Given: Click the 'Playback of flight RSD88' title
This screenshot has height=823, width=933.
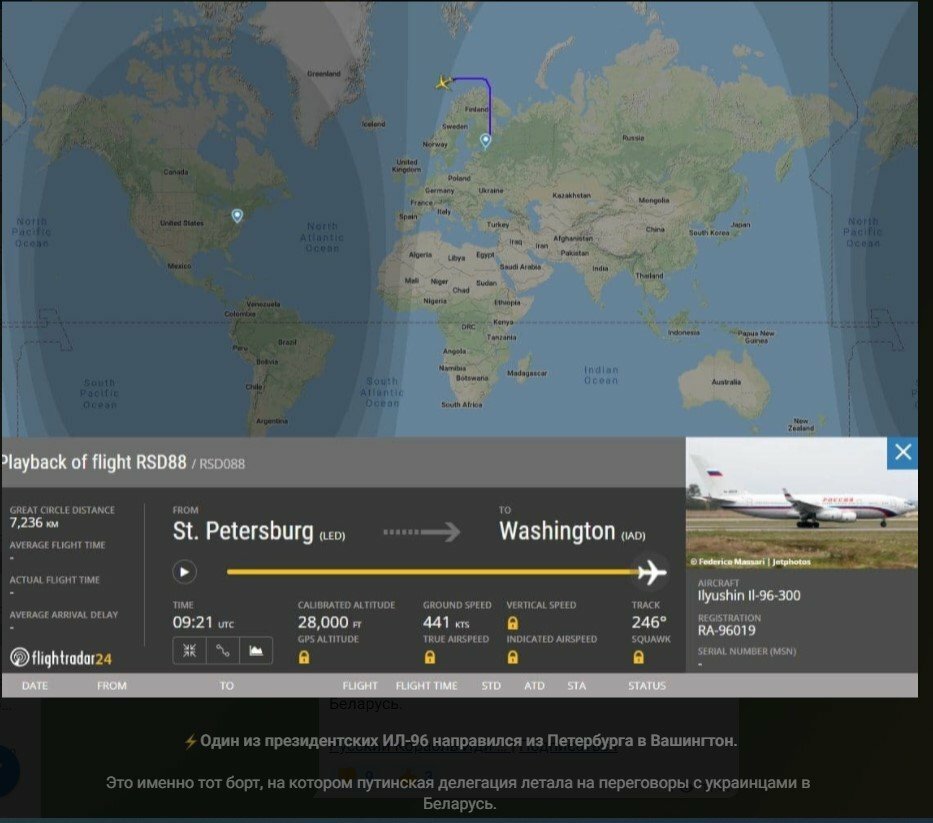Looking at the screenshot, I should (94, 462).
